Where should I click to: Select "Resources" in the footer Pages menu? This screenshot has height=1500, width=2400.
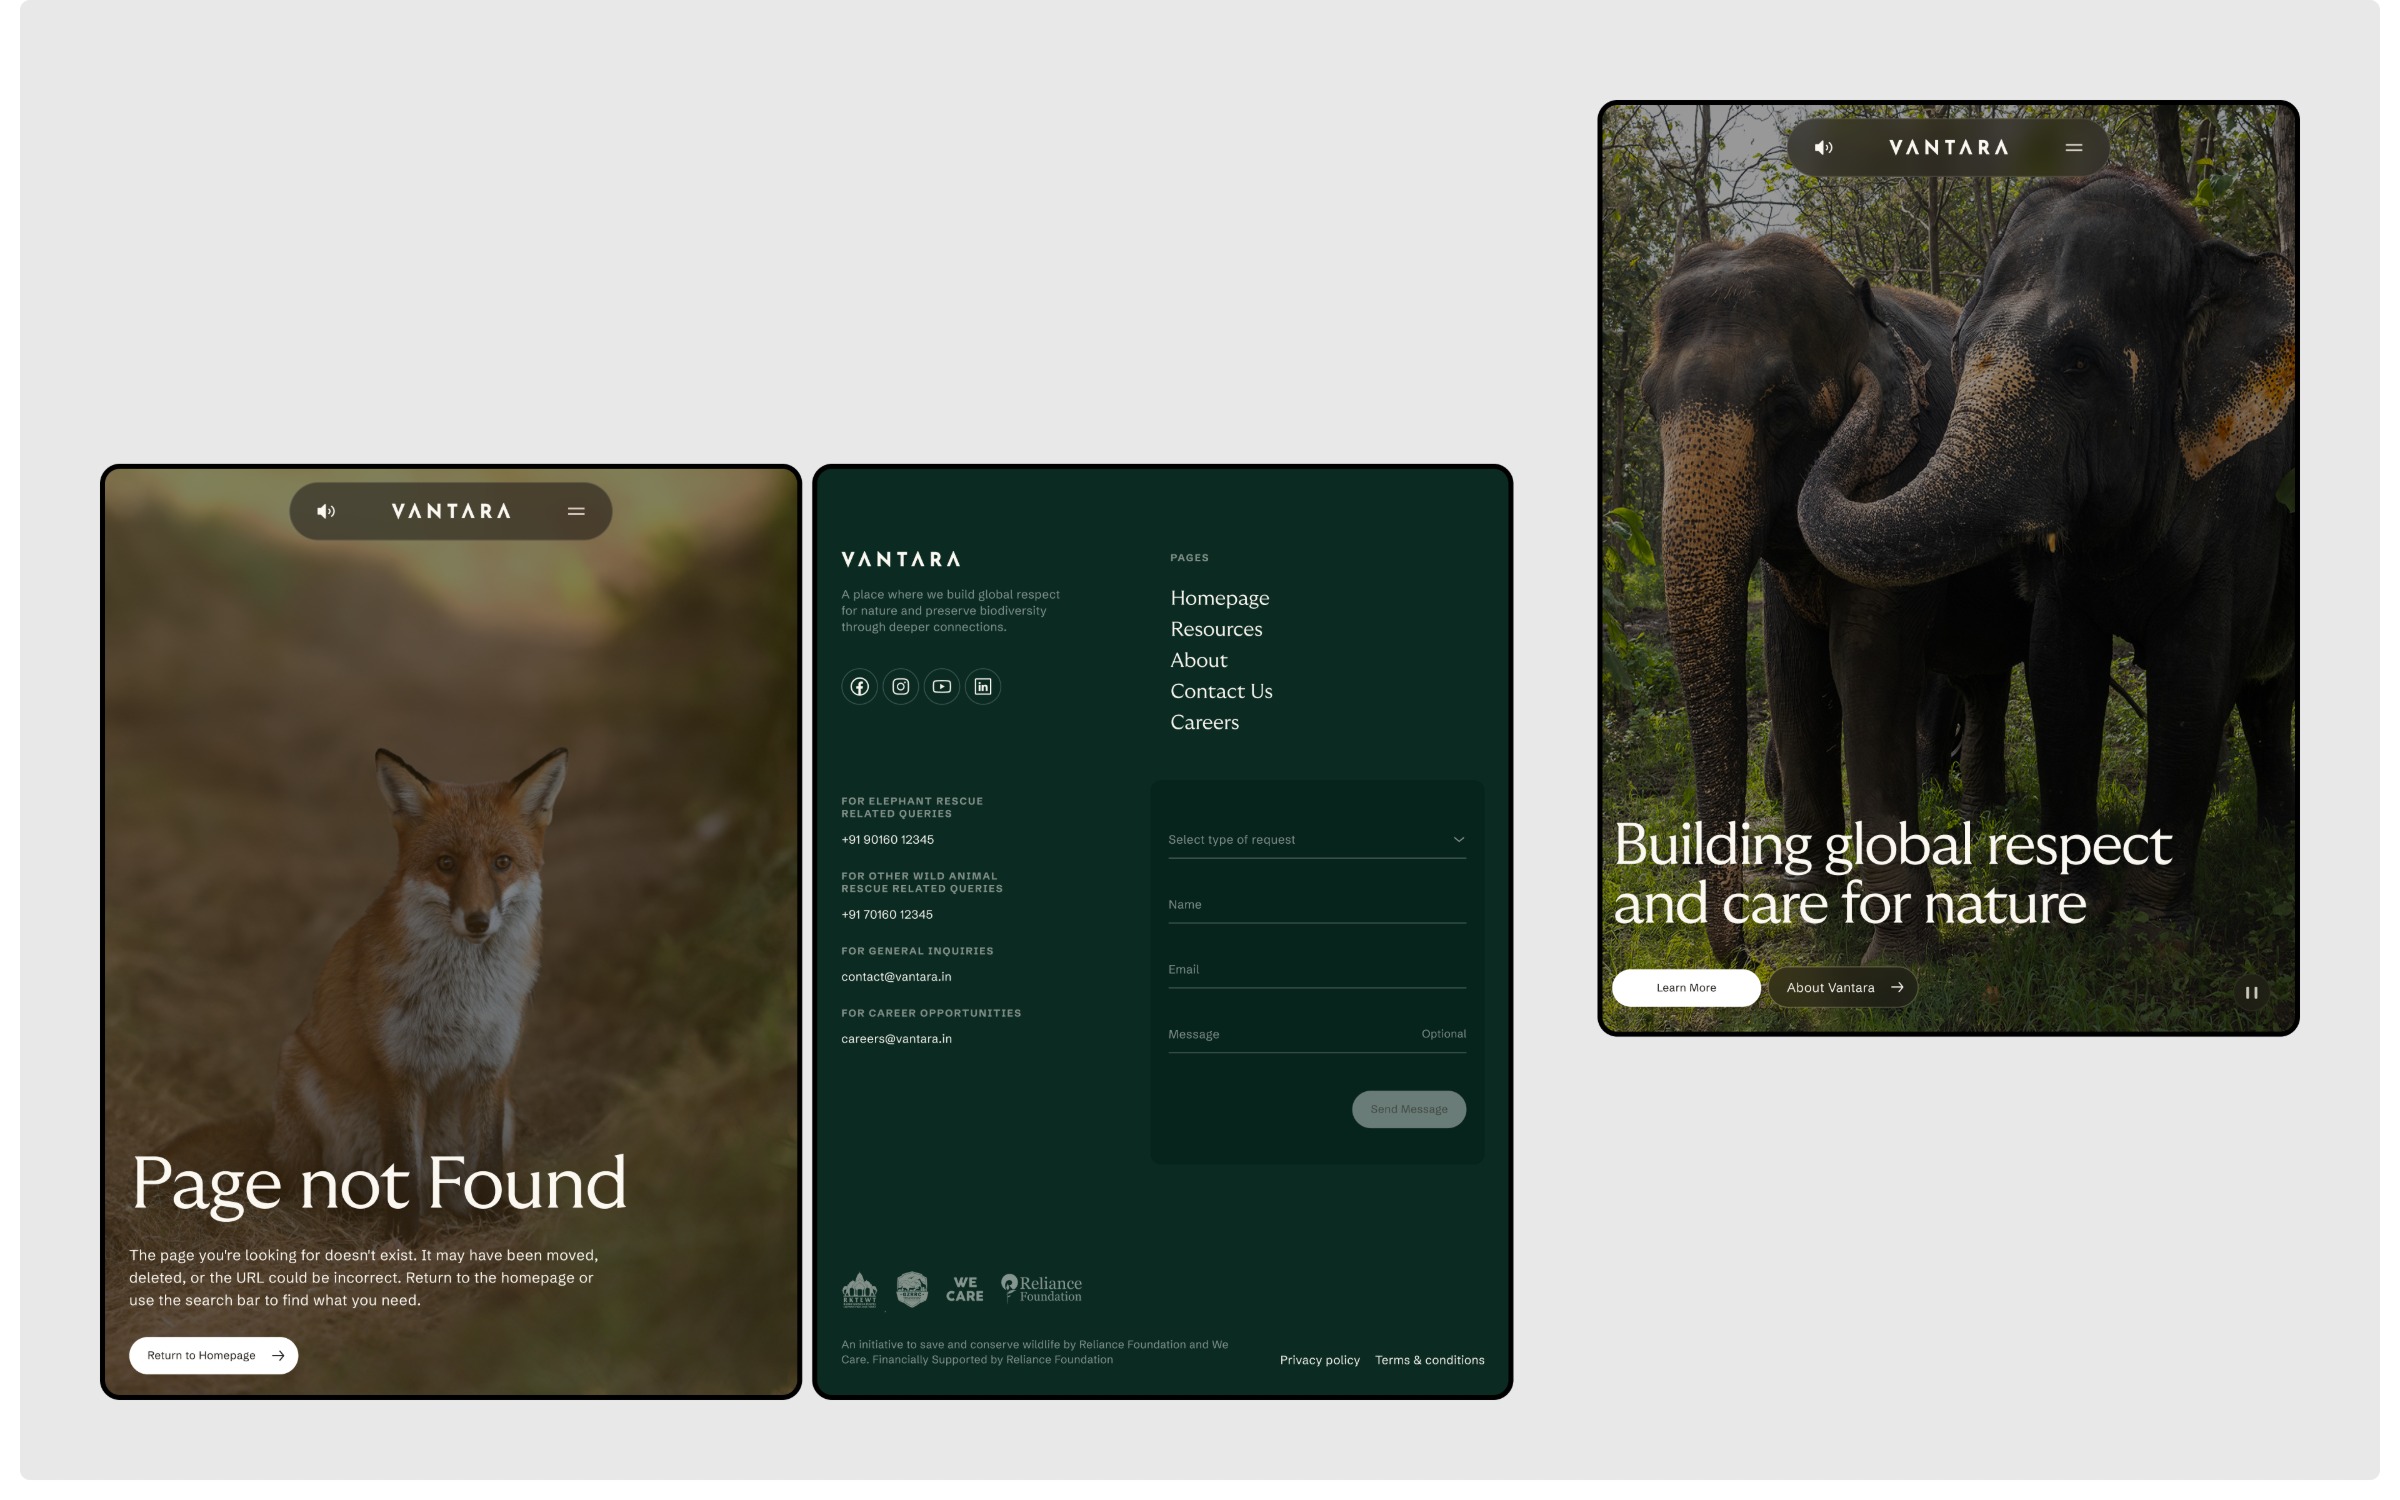click(x=1216, y=629)
